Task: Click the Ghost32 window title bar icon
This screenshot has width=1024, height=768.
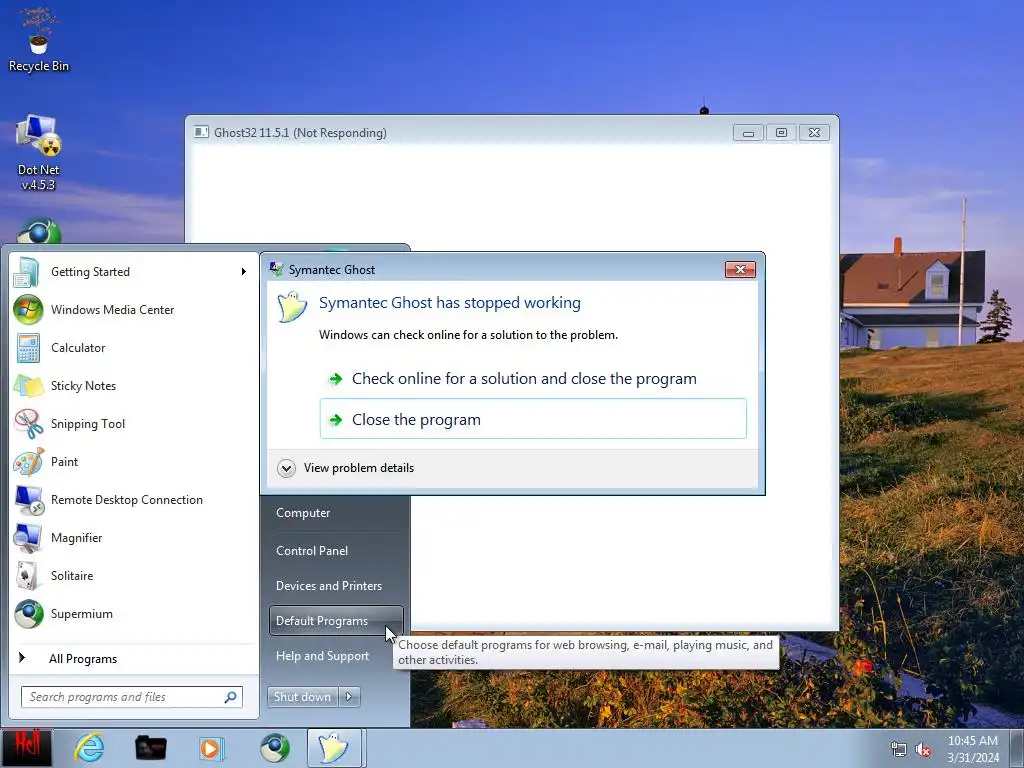Action: click(x=201, y=133)
